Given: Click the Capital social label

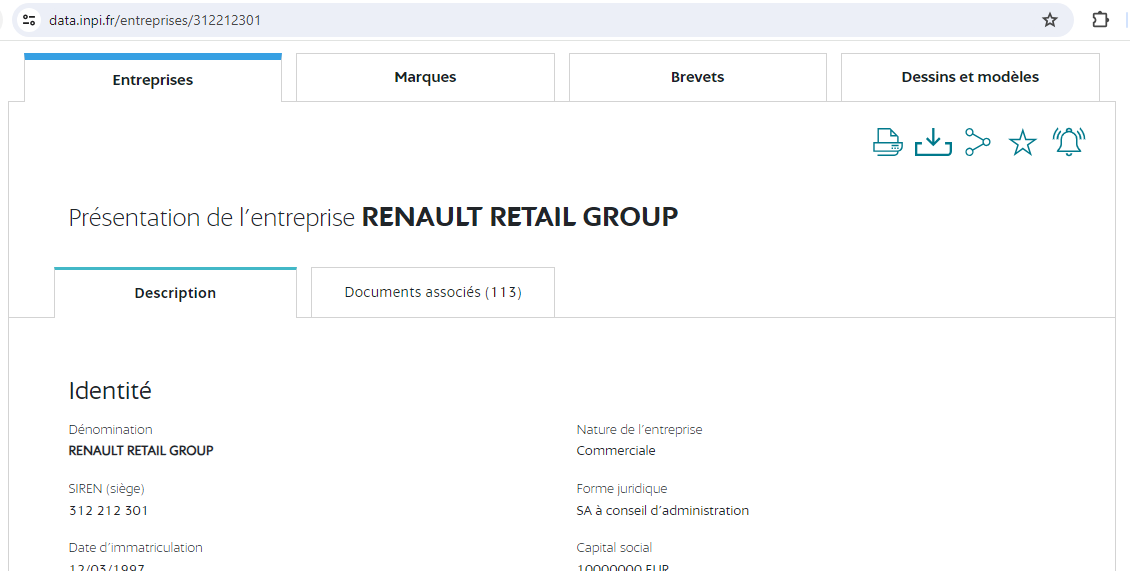Looking at the screenshot, I should pos(614,548).
